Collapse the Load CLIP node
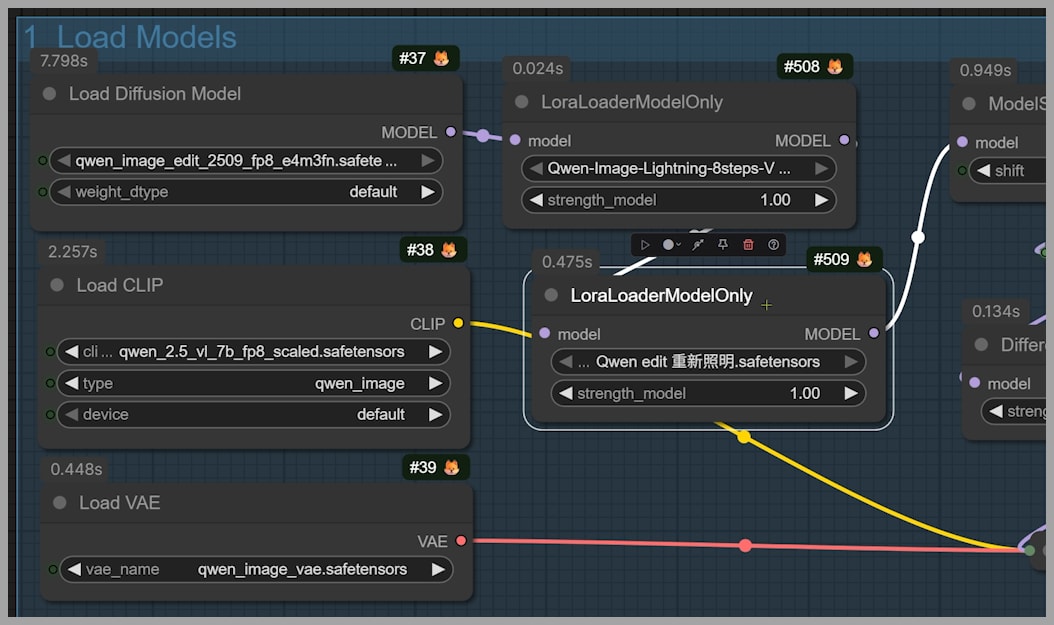1054x625 pixels. (58, 286)
